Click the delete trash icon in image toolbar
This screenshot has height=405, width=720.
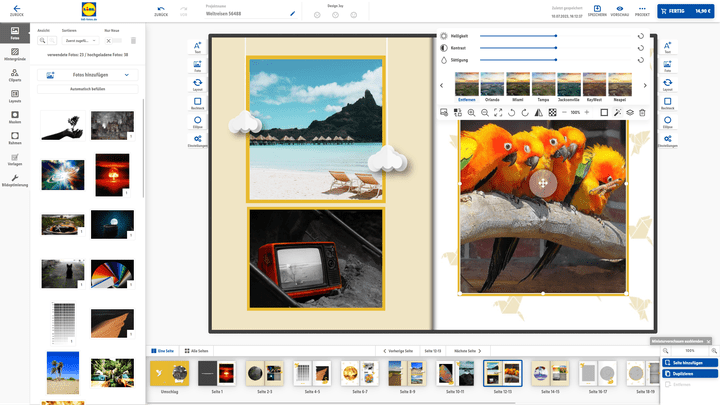point(642,113)
